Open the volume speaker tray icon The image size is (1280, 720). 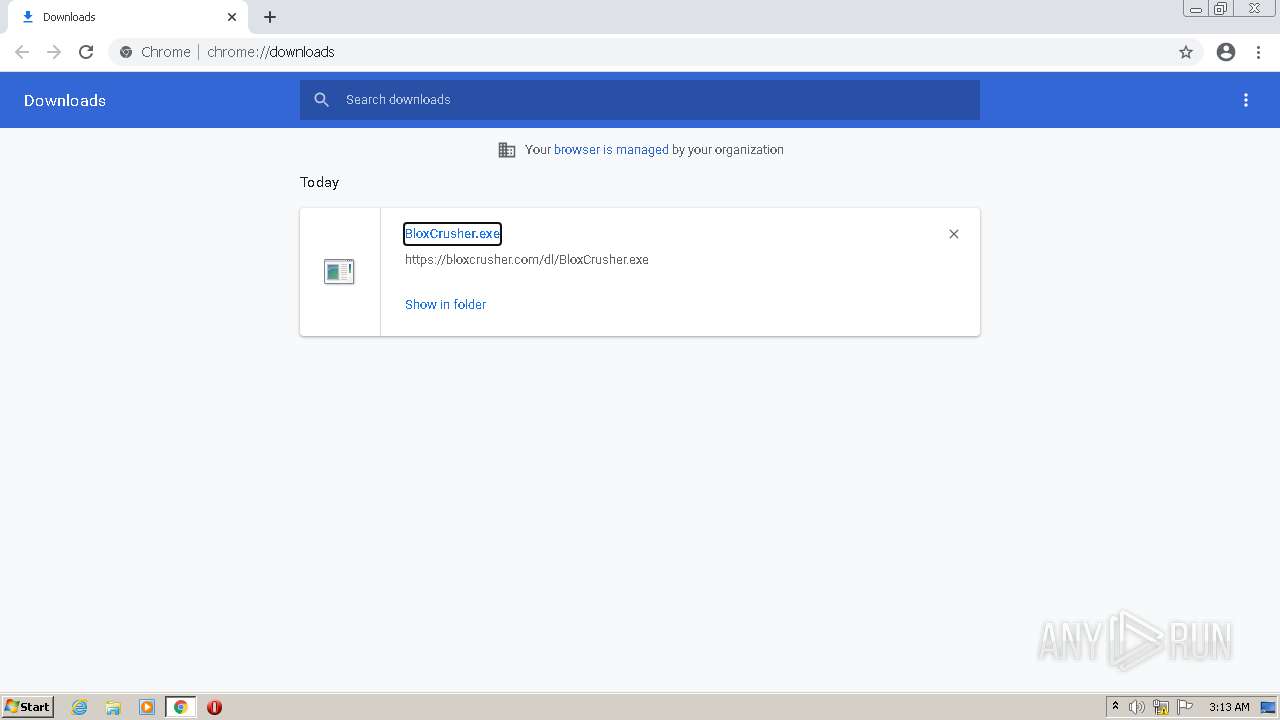click(x=1137, y=707)
